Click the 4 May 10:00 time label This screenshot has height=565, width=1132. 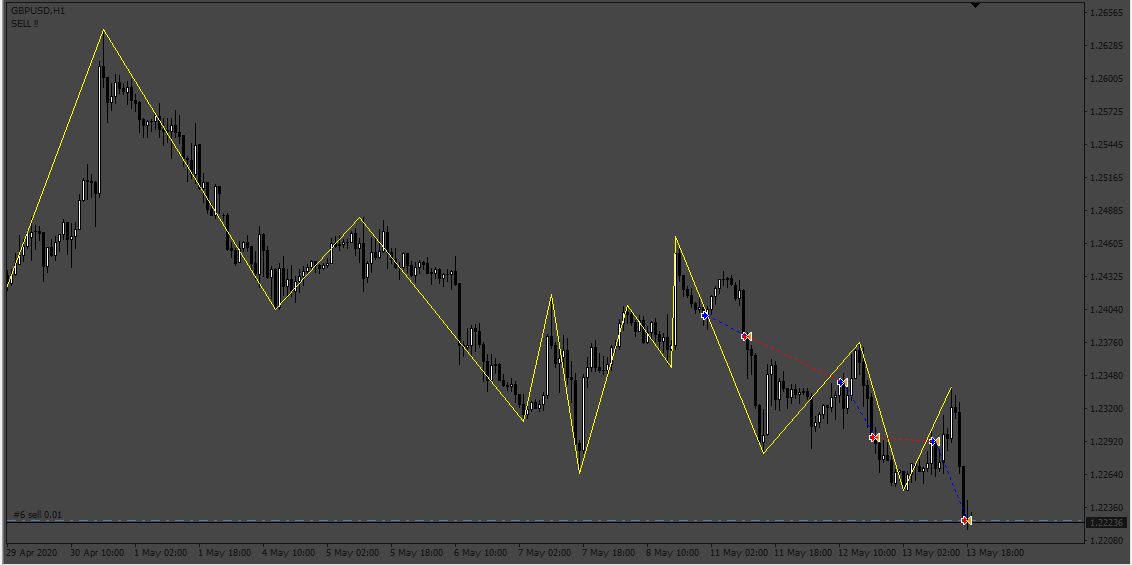pos(289,553)
